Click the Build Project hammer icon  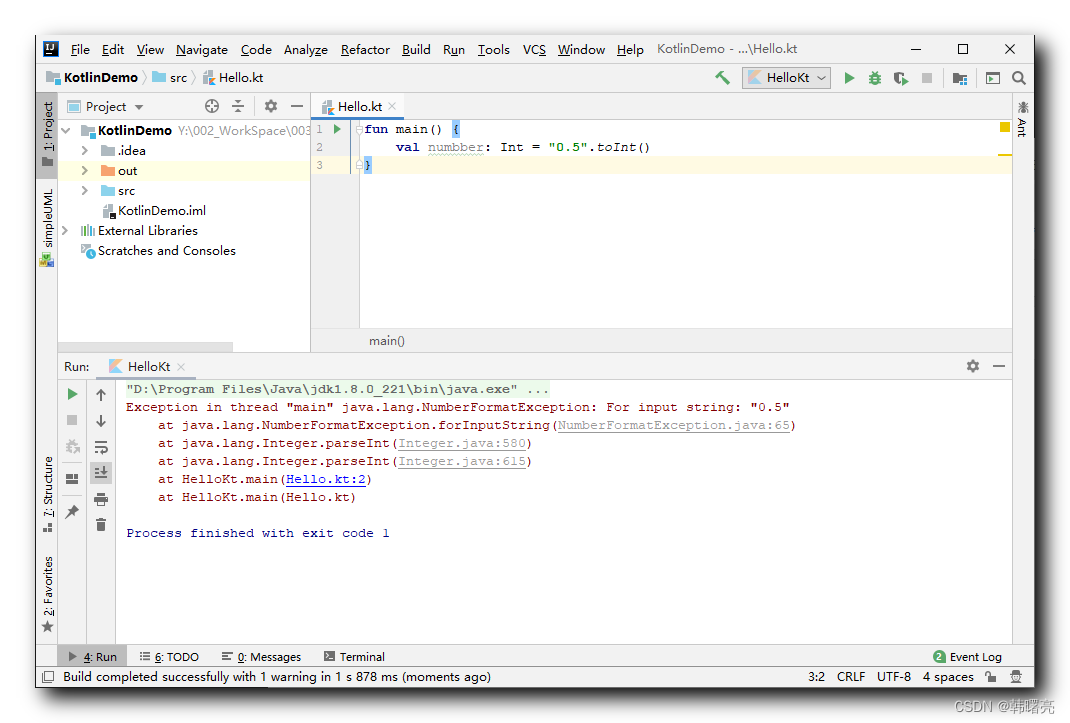click(722, 78)
